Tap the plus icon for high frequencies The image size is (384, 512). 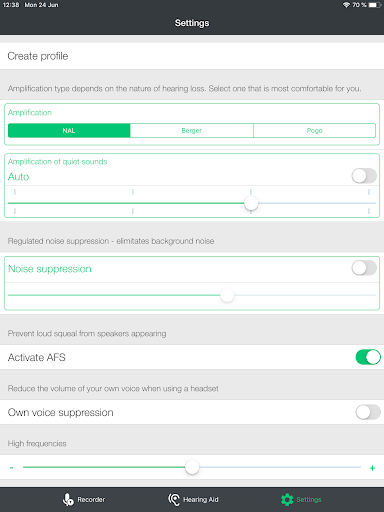click(372, 468)
